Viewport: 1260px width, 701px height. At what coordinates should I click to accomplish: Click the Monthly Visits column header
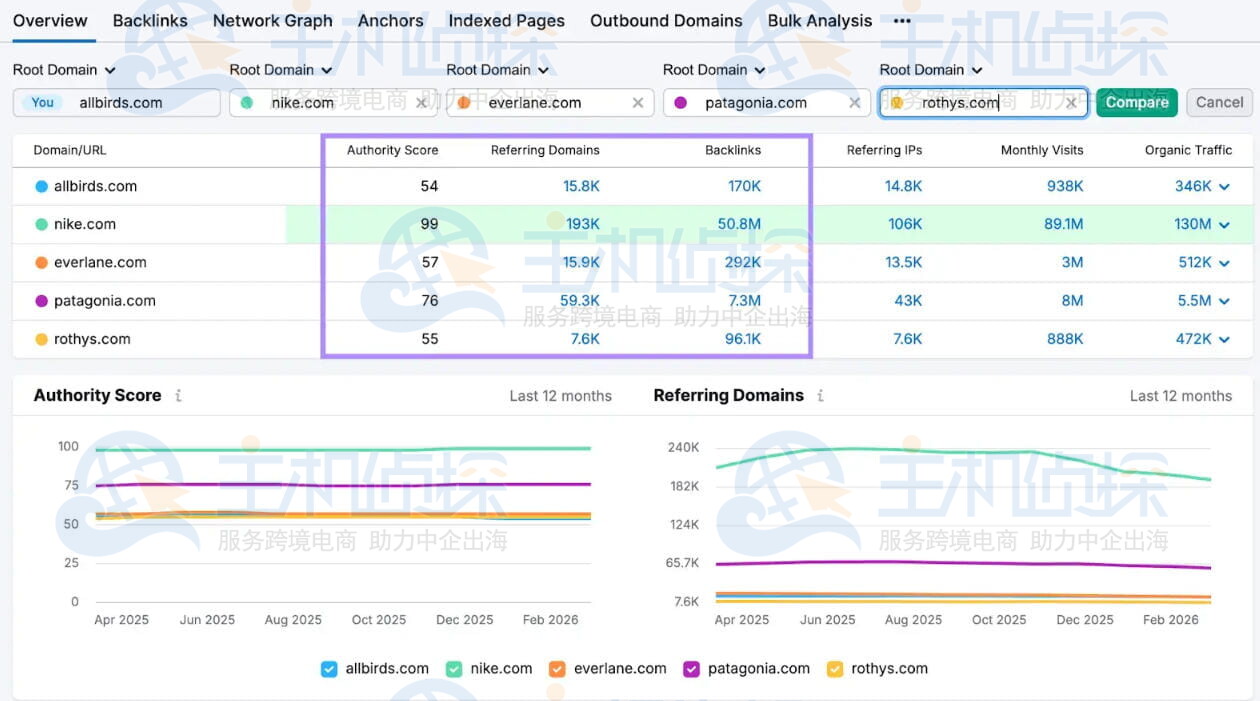[1042, 150]
